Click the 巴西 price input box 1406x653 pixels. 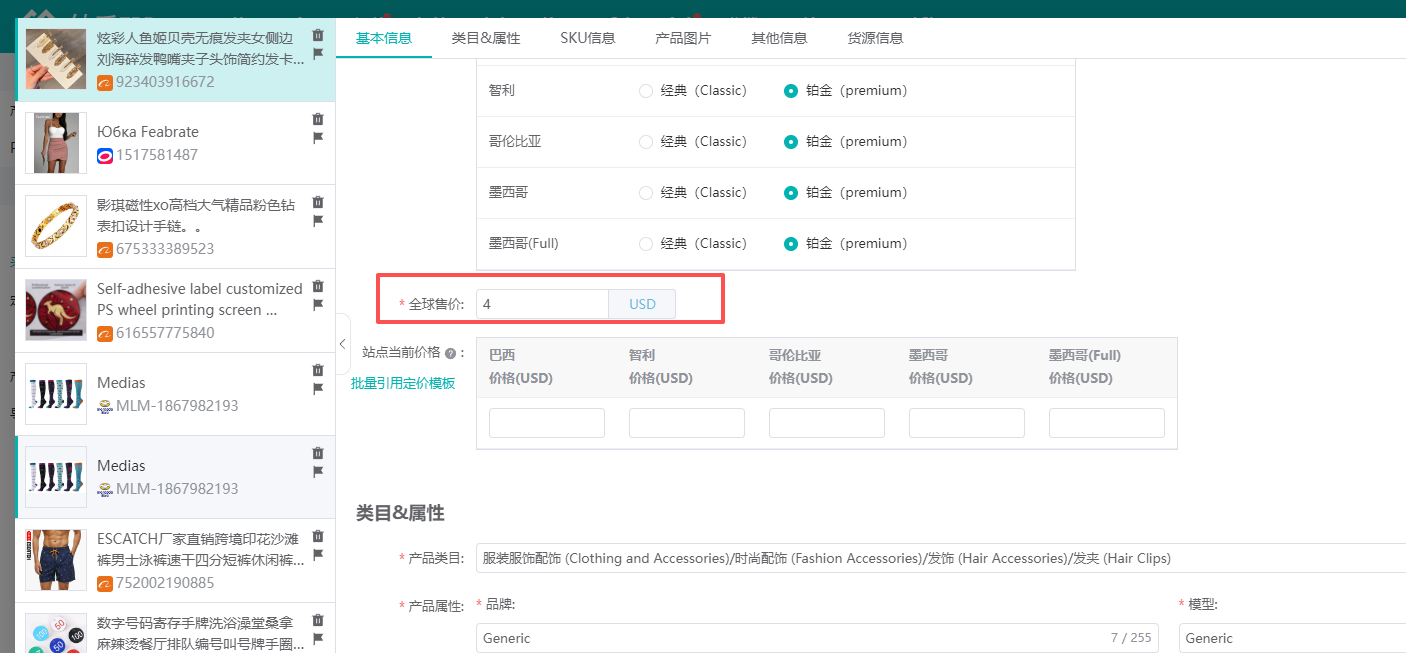coord(547,423)
